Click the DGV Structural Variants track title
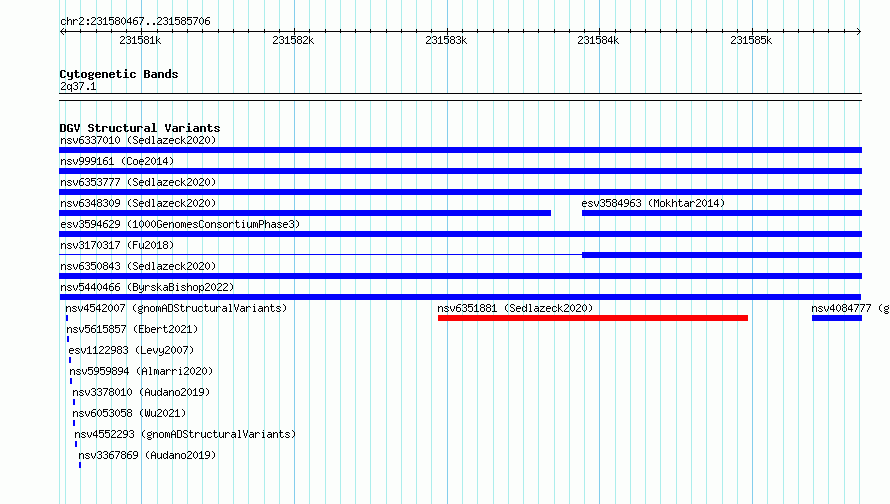 pyautogui.click(x=140, y=128)
